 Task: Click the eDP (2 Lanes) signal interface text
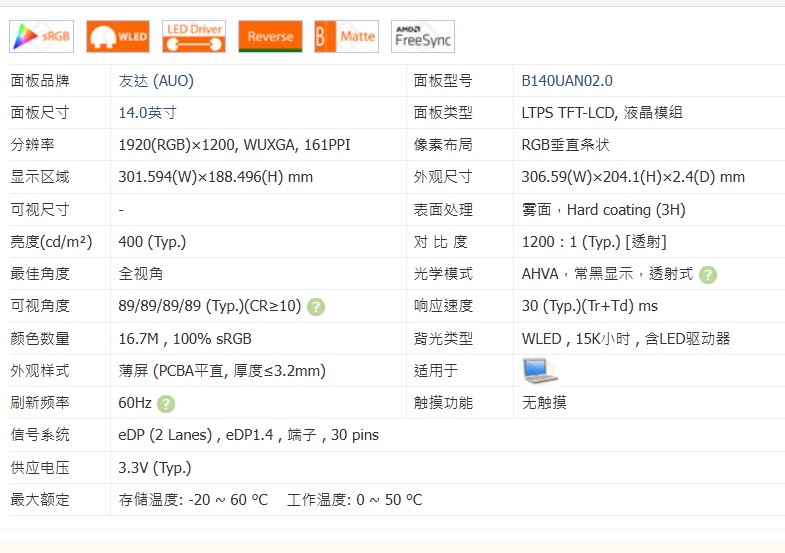[165, 435]
